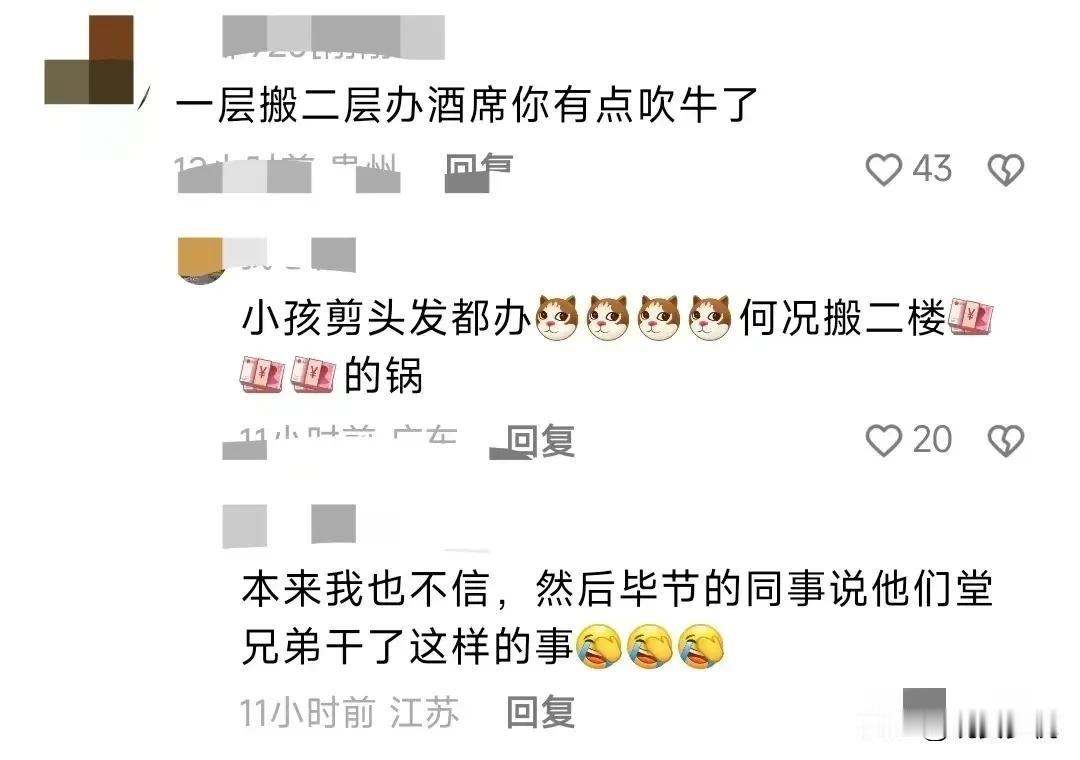Tap the 11小时前 江苏 timestamp
Image resolution: width=1080 pixels, height=760 pixels.
[x=349, y=712]
